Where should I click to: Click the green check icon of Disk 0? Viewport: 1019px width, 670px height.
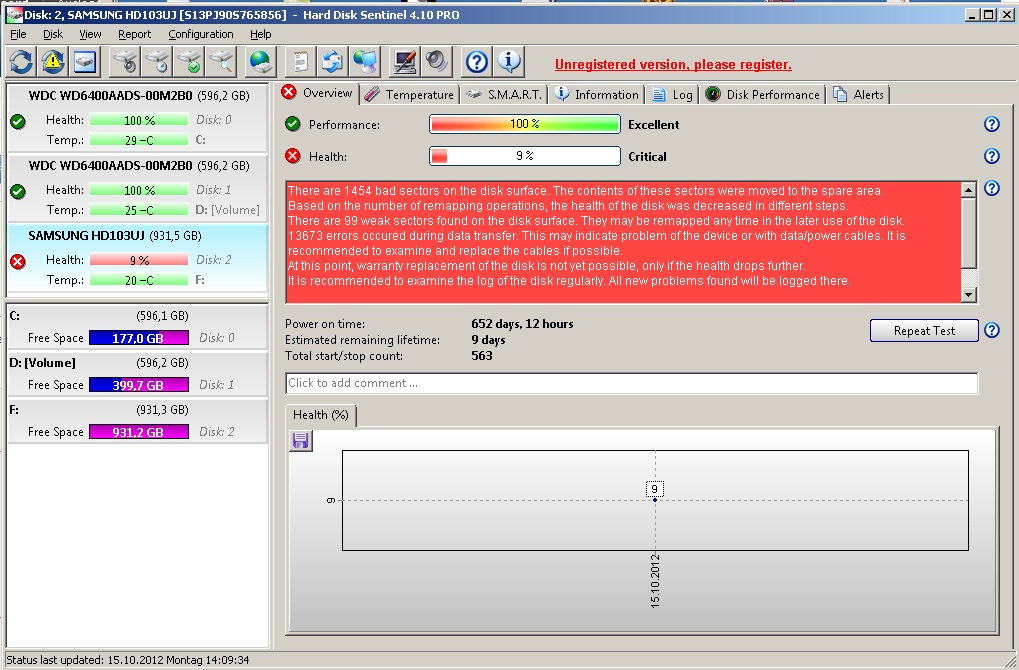[18, 122]
